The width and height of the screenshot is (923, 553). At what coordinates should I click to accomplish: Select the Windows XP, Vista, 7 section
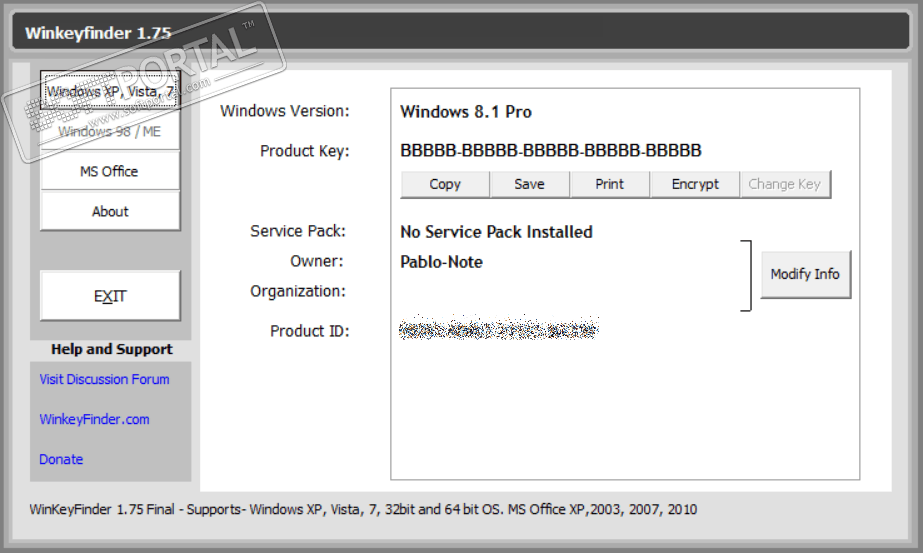110,91
